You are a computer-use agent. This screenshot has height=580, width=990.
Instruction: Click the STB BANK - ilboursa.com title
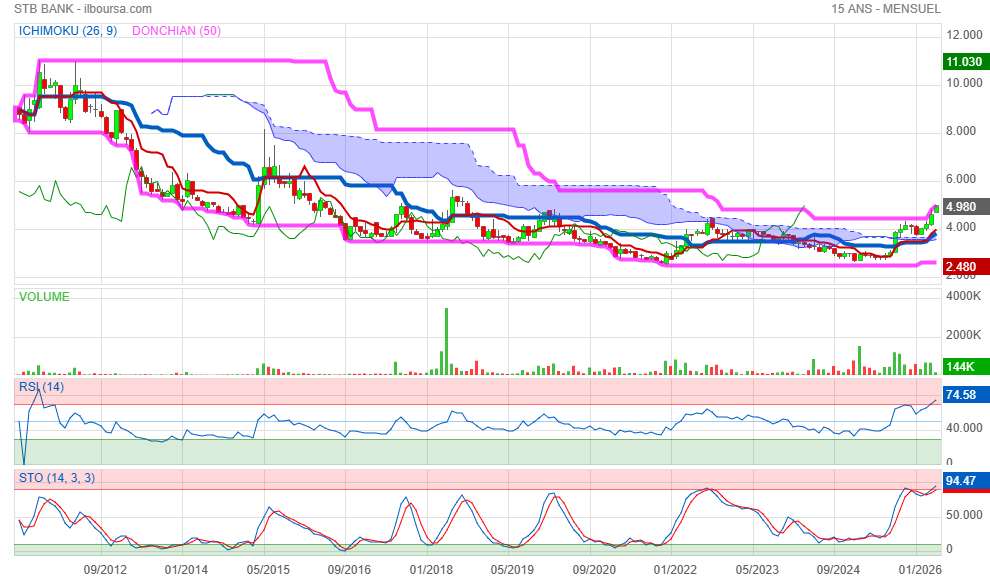(x=83, y=9)
